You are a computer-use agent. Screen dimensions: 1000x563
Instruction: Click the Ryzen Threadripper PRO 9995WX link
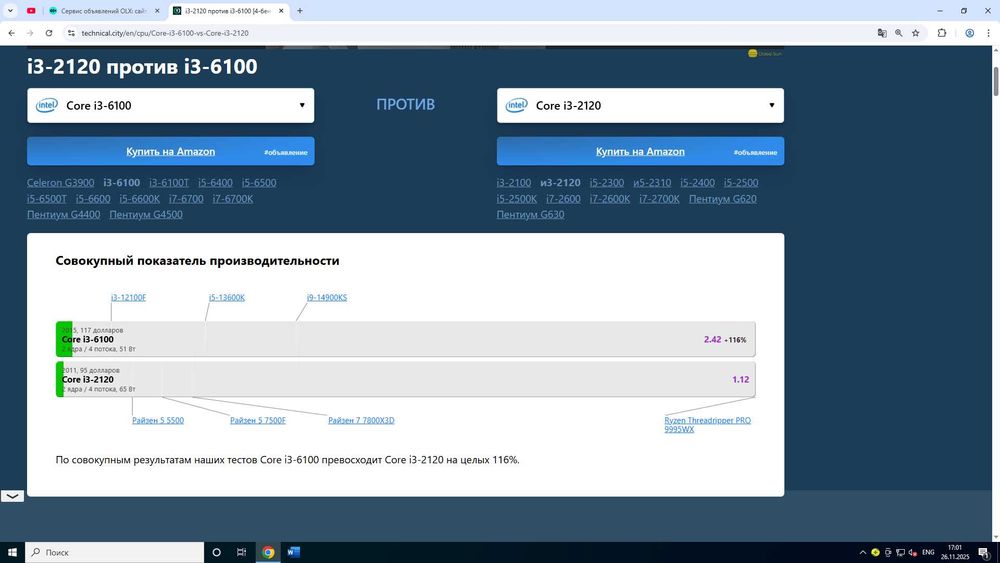click(708, 425)
